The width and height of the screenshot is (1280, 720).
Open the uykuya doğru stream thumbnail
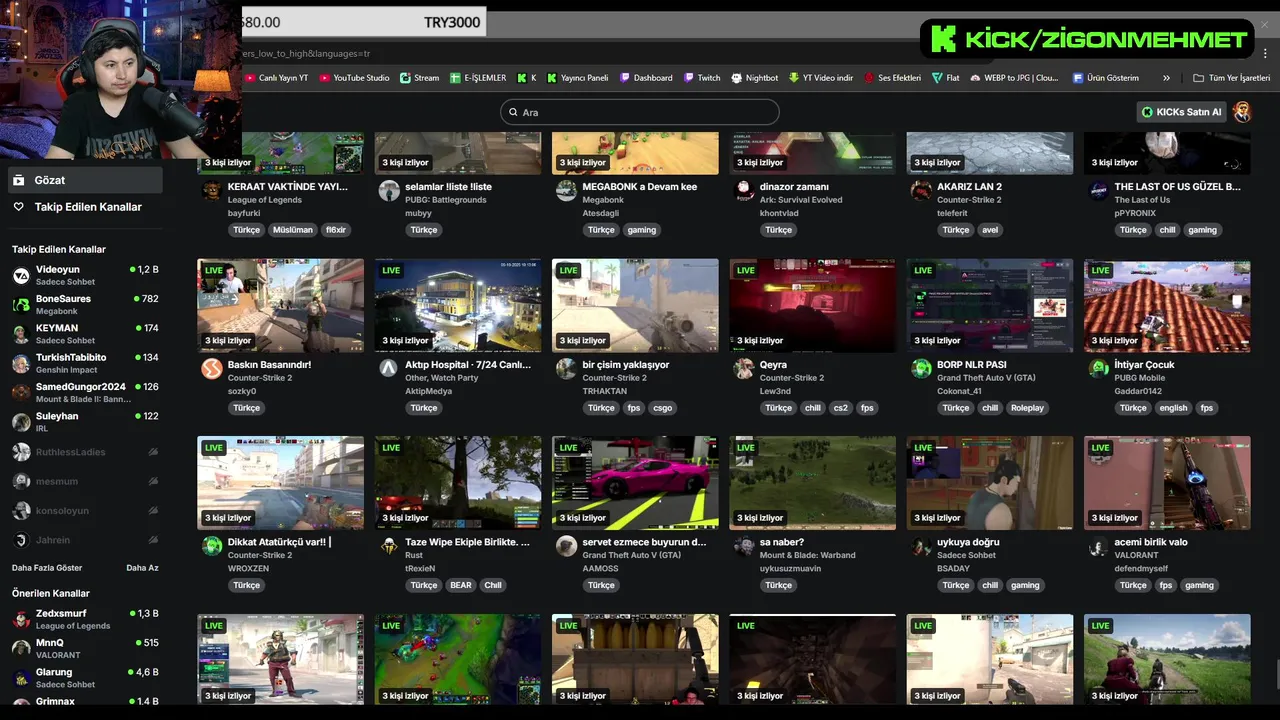pos(990,483)
